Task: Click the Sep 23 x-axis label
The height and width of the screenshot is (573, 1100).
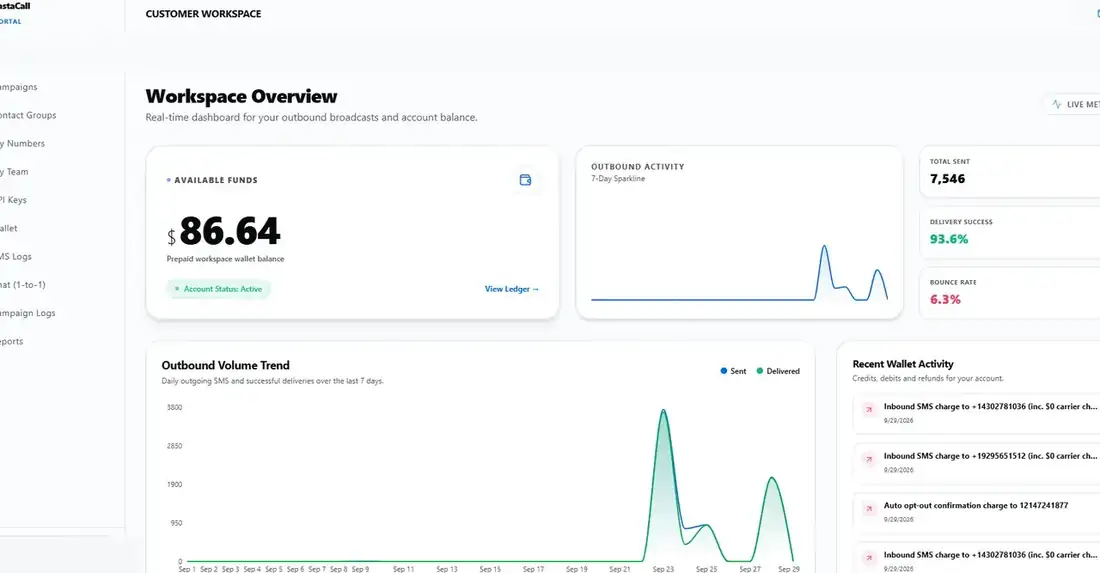Action: (x=663, y=569)
